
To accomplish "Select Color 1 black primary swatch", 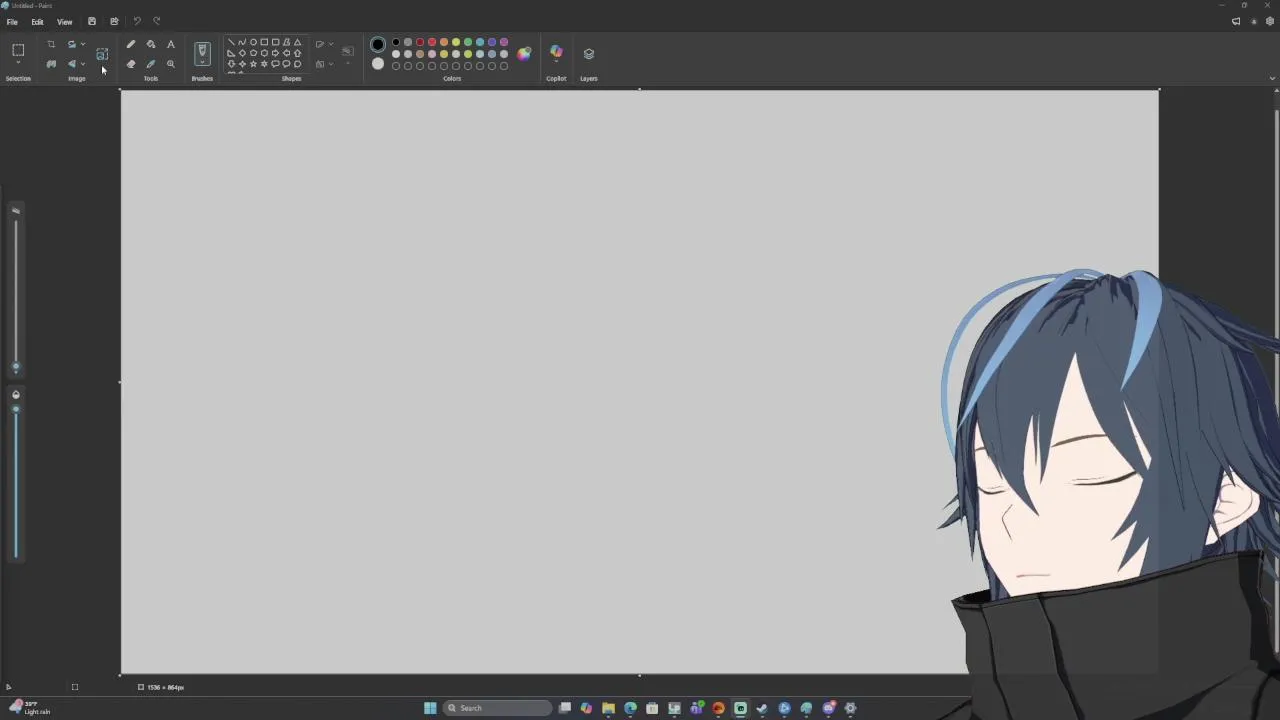I will [378, 45].
